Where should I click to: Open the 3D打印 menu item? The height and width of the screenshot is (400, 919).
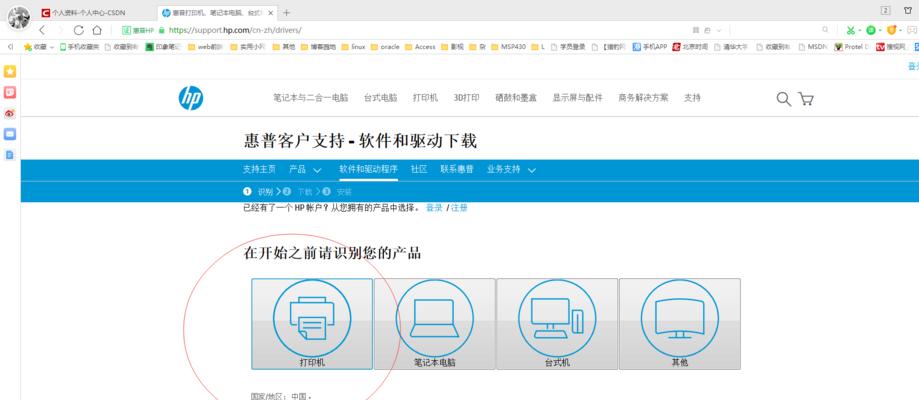coord(467,98)
